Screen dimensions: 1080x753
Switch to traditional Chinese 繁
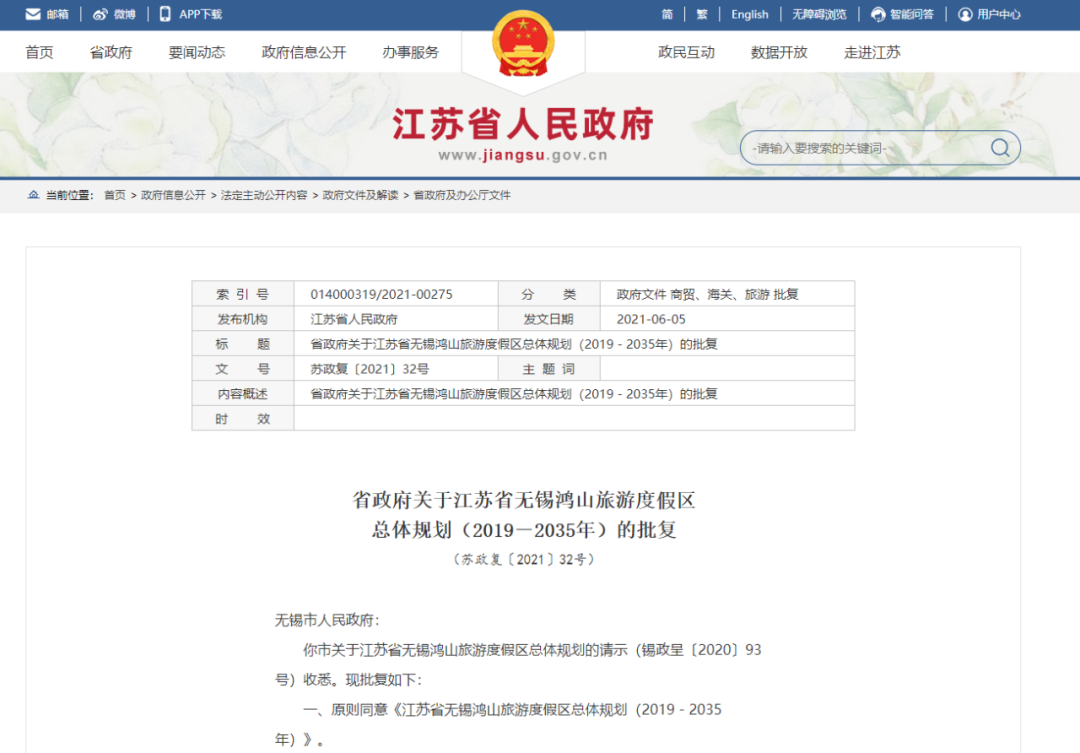702,14
